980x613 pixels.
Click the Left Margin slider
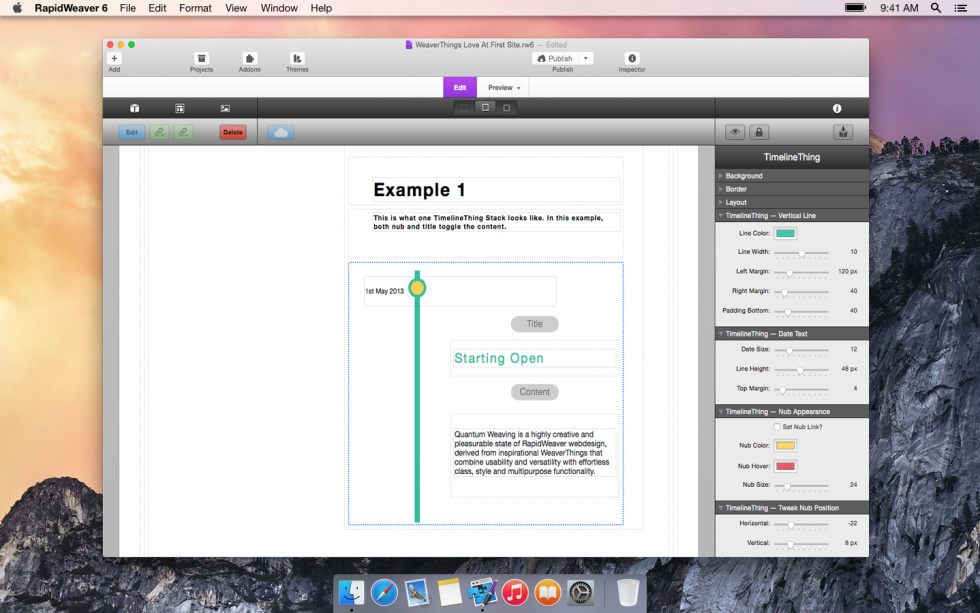(x=801, y=272)
